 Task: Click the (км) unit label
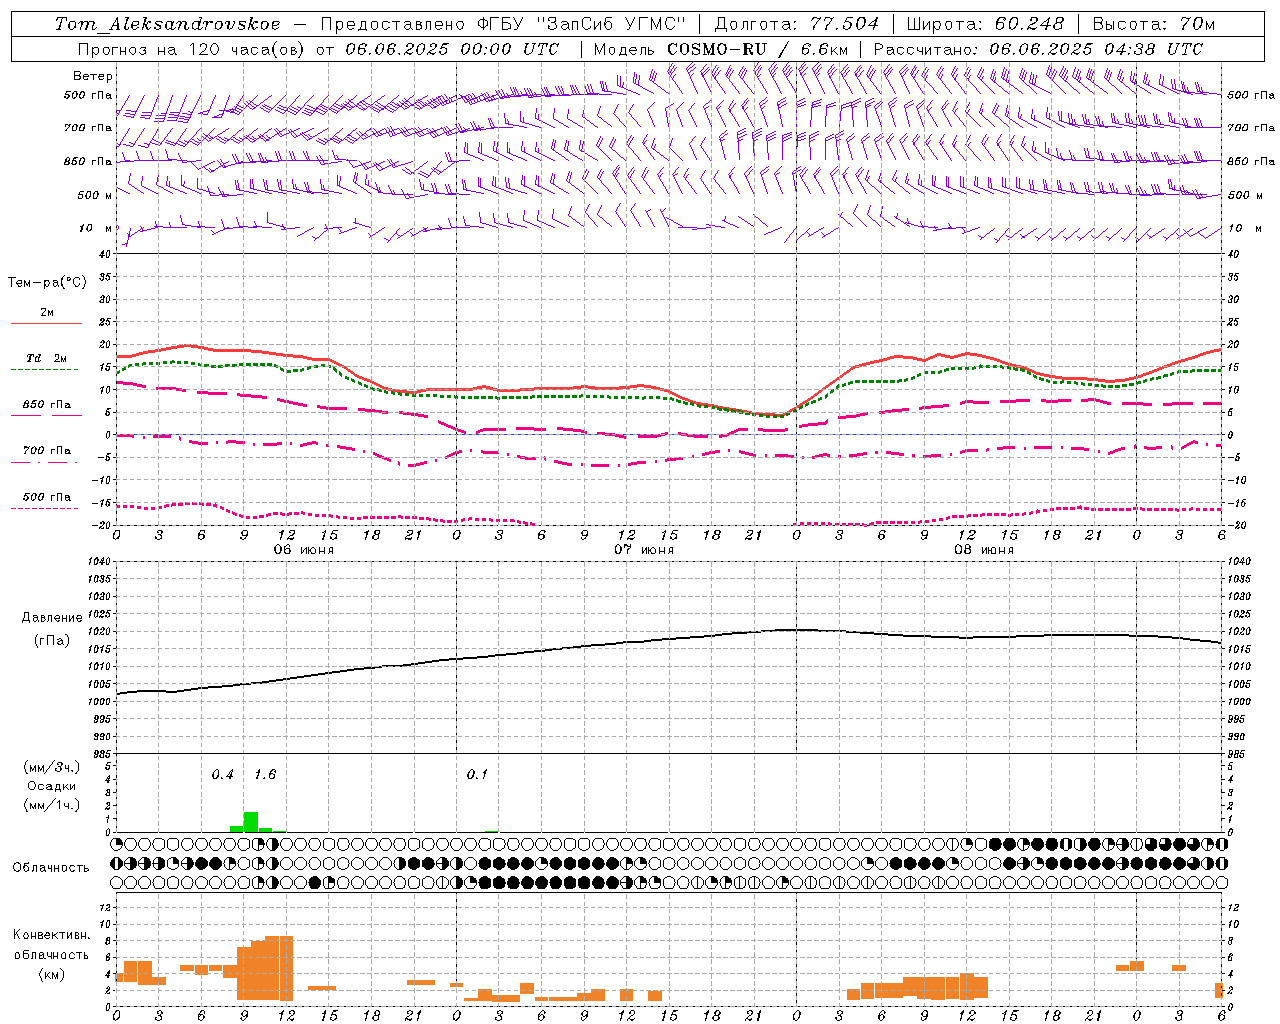51,974
